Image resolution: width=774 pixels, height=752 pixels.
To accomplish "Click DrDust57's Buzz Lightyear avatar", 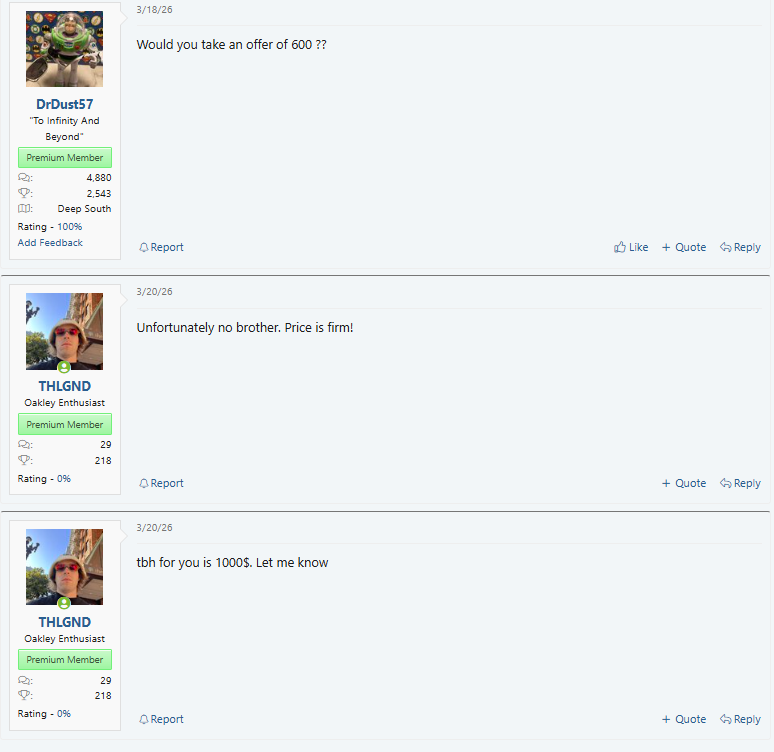I will [65, 49].
